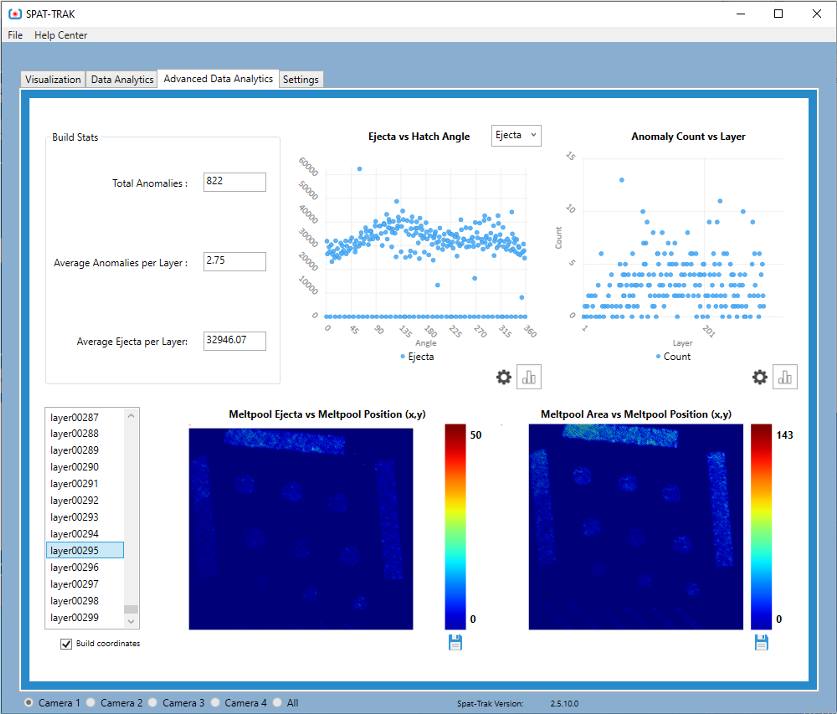Open the File menu
Viewport: 837px width, 714px height.
click(x=15, y=35)
